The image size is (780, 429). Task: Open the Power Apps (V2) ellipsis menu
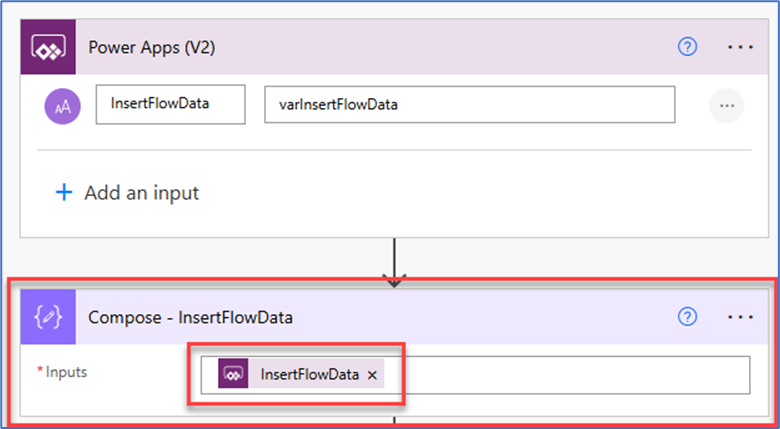pyautogui.click(x=740, y=47)
